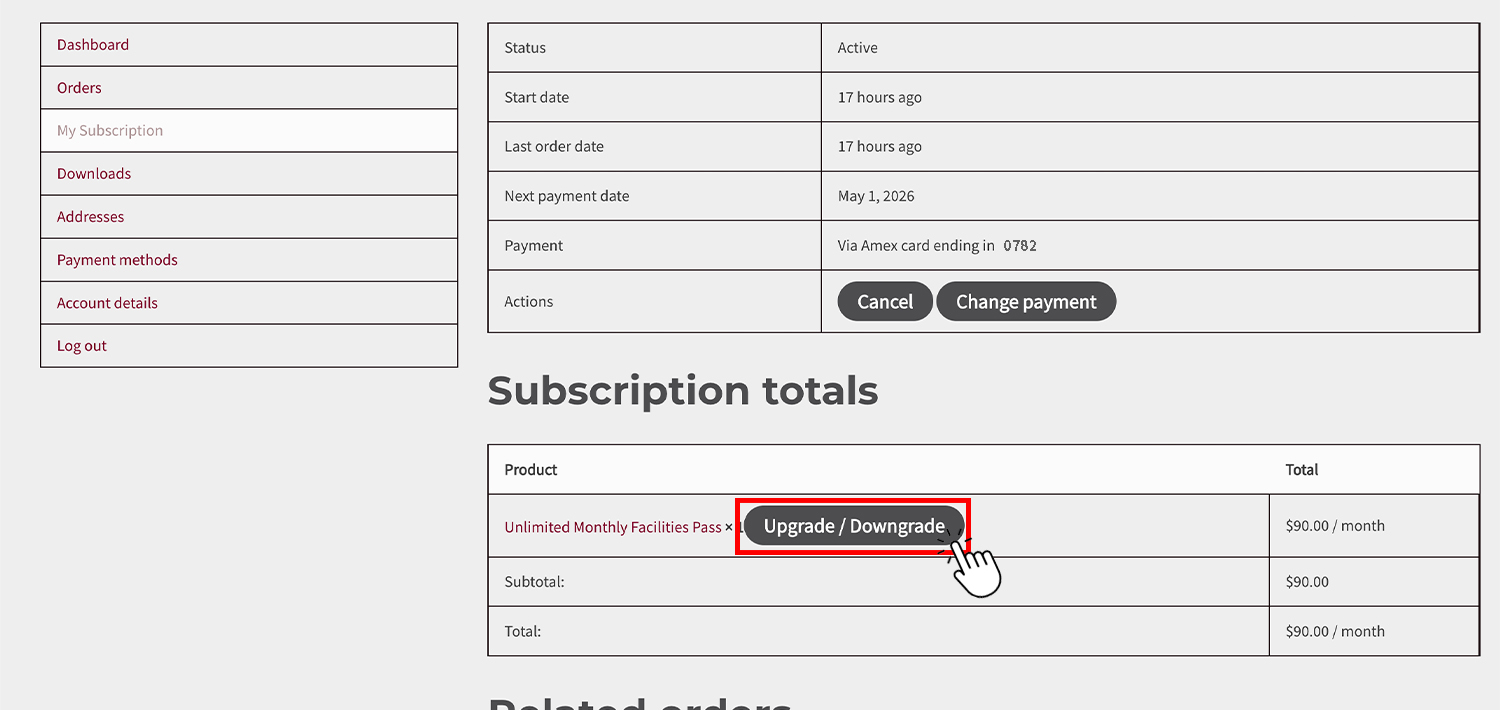Open Unlimited Monthly Facilities Pass product link
The height and width of the screenshot is (710, 1500).
(x=612, y=527)
